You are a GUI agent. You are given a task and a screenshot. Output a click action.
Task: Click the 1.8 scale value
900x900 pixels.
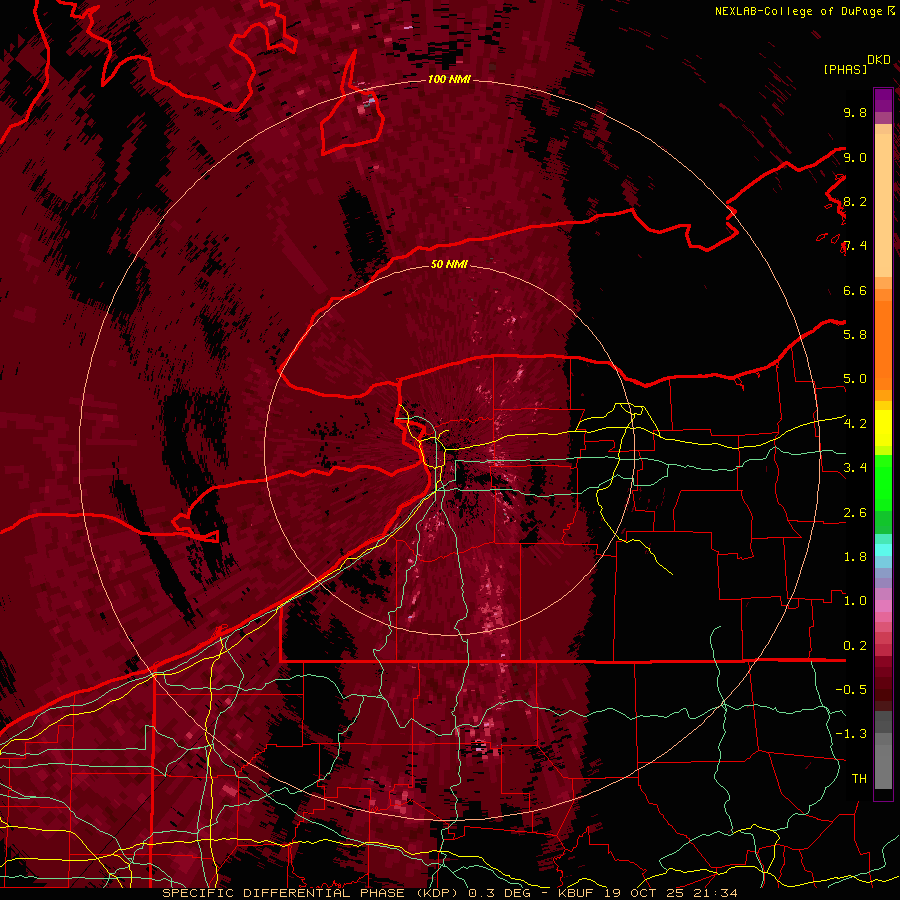(855, 557)
